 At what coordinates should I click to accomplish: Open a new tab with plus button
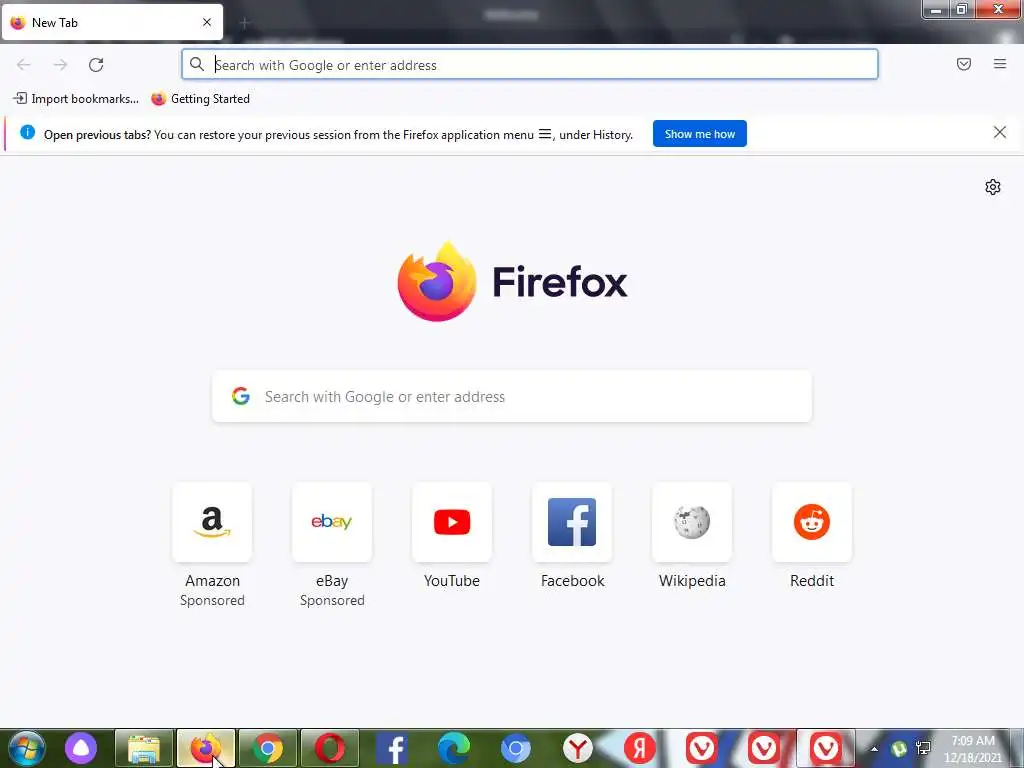point(245,23)
